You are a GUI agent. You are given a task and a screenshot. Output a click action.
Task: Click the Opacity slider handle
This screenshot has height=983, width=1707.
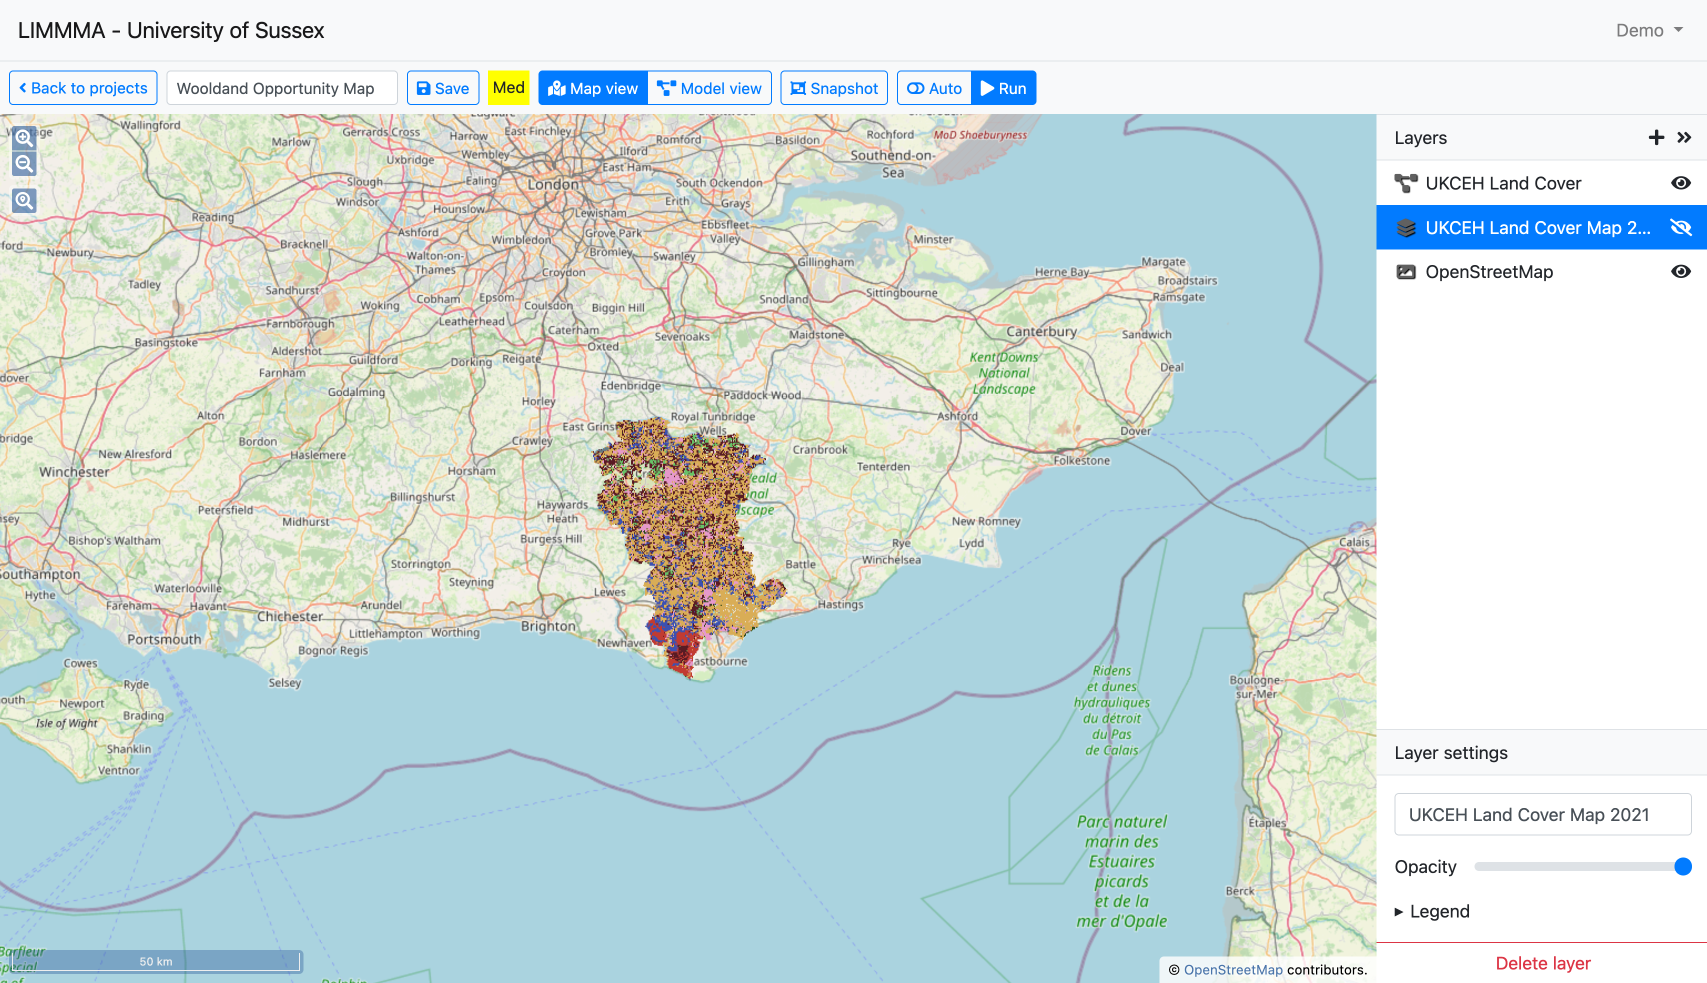[1682, 867]
